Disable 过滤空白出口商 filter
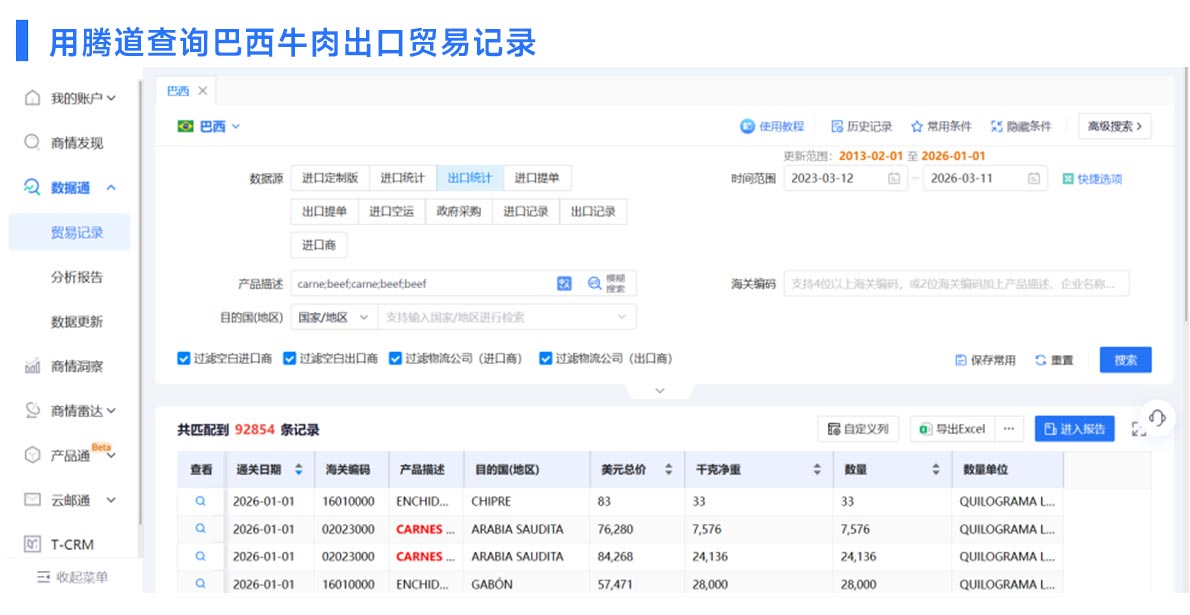This screenshot has width=1190, height=615. coord(289,357)
